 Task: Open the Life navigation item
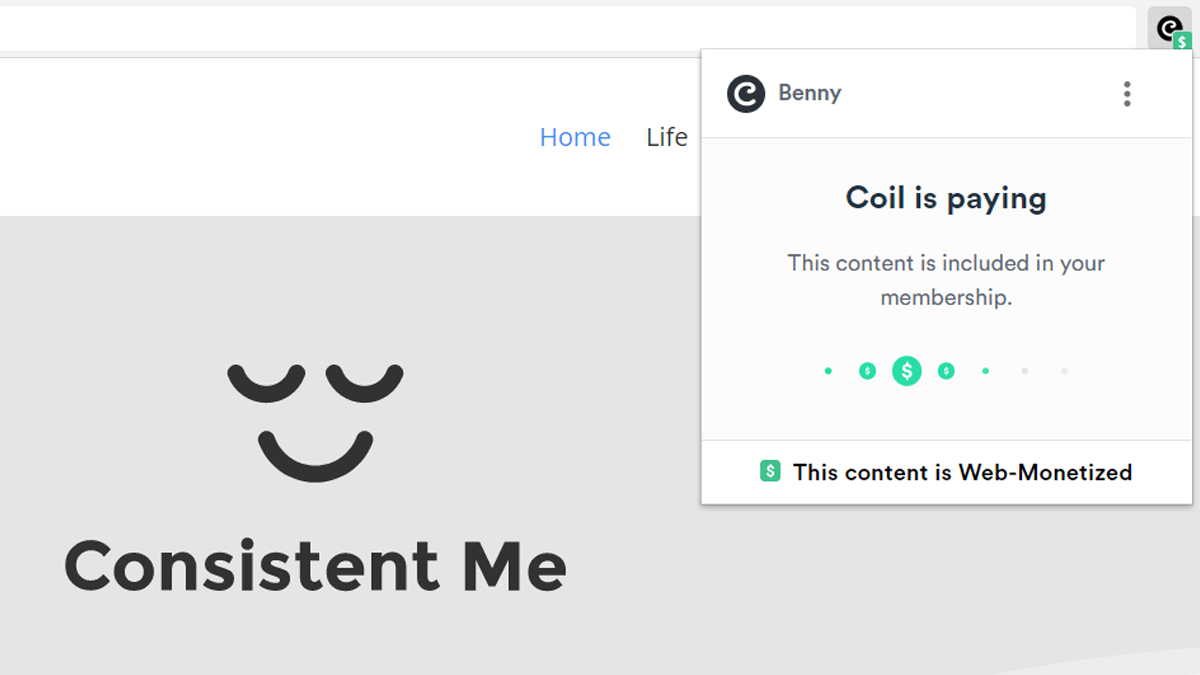click(667, 137)
